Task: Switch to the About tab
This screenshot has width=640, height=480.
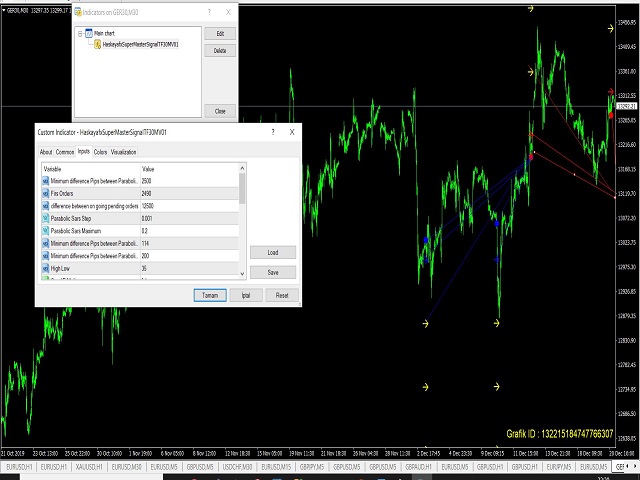Action: pos(46,152)
